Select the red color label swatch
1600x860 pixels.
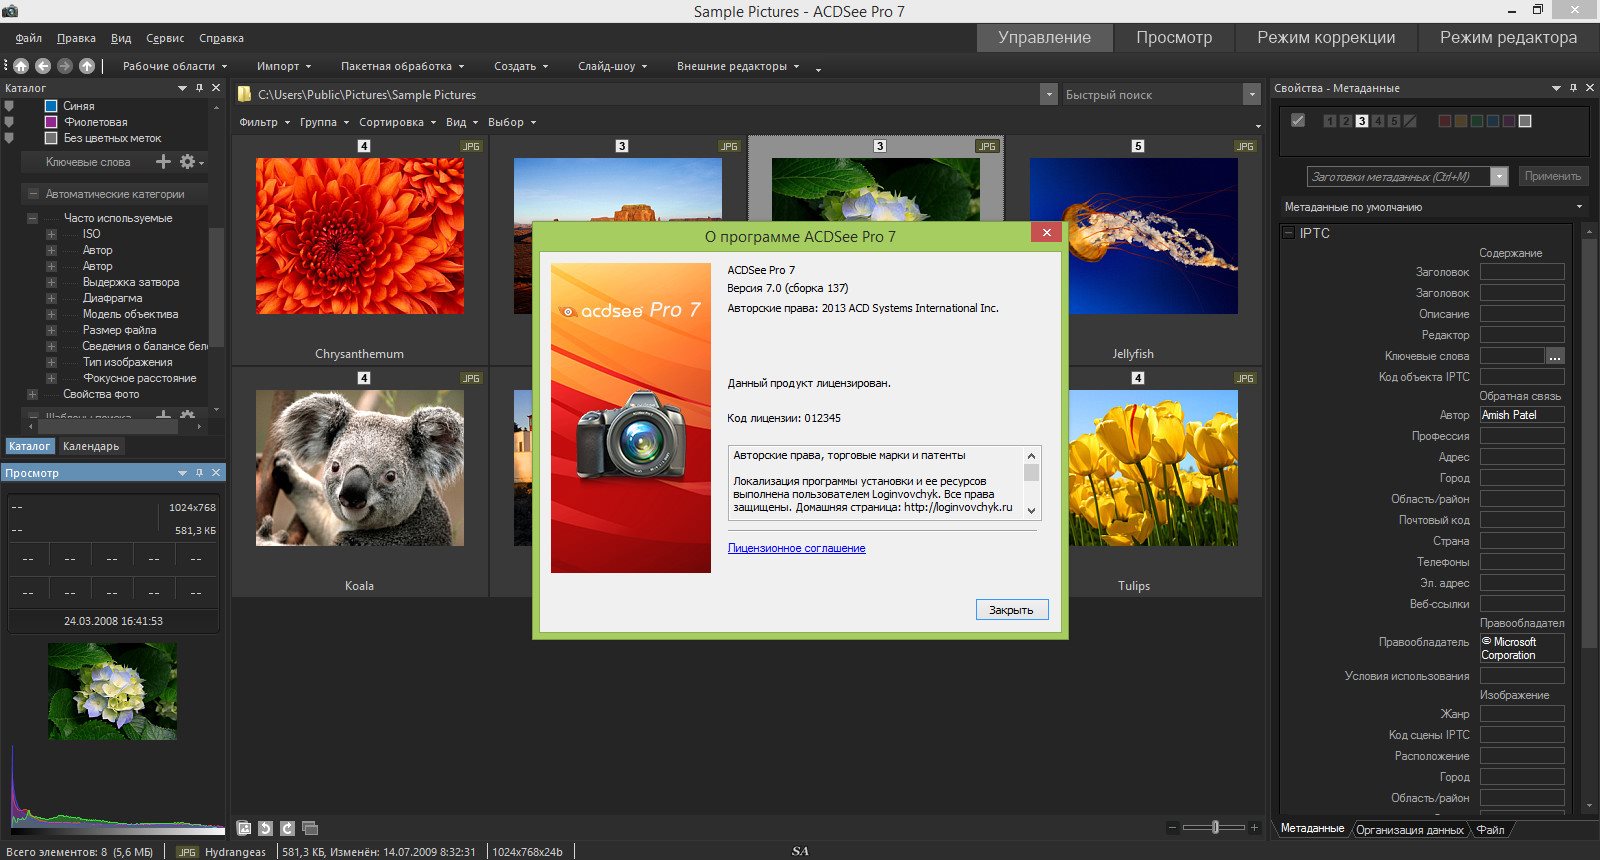(x=1444, y=121)
